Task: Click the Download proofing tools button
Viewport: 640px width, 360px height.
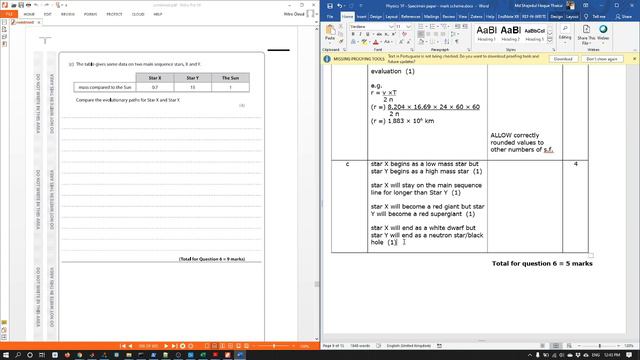Action: pyautogui.click(x=563, y=59)
